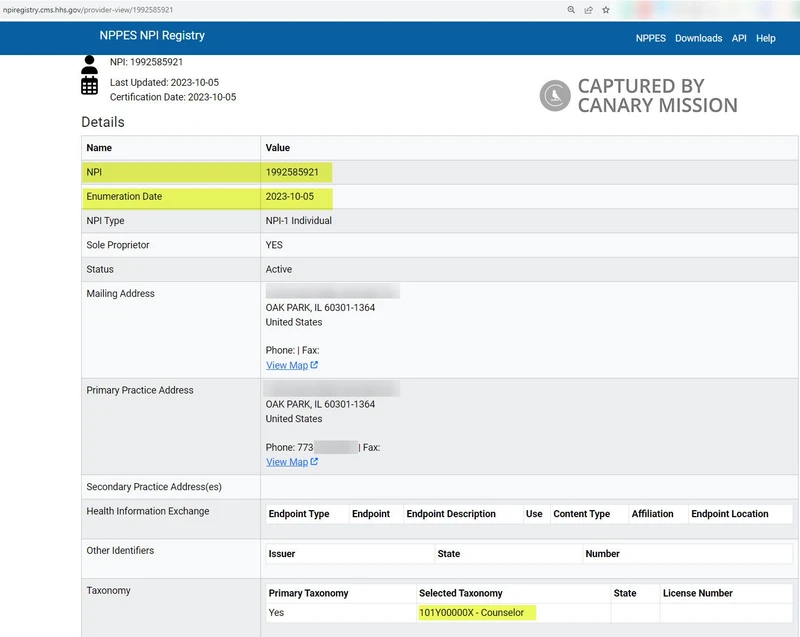The image size is (800, 637).
Task: Click the Taxonomy row label
Action: tap(108, 590)
